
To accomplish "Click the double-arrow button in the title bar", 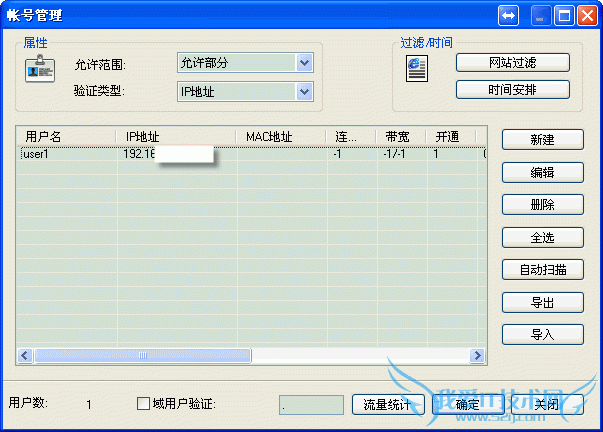I will (508, 16).
